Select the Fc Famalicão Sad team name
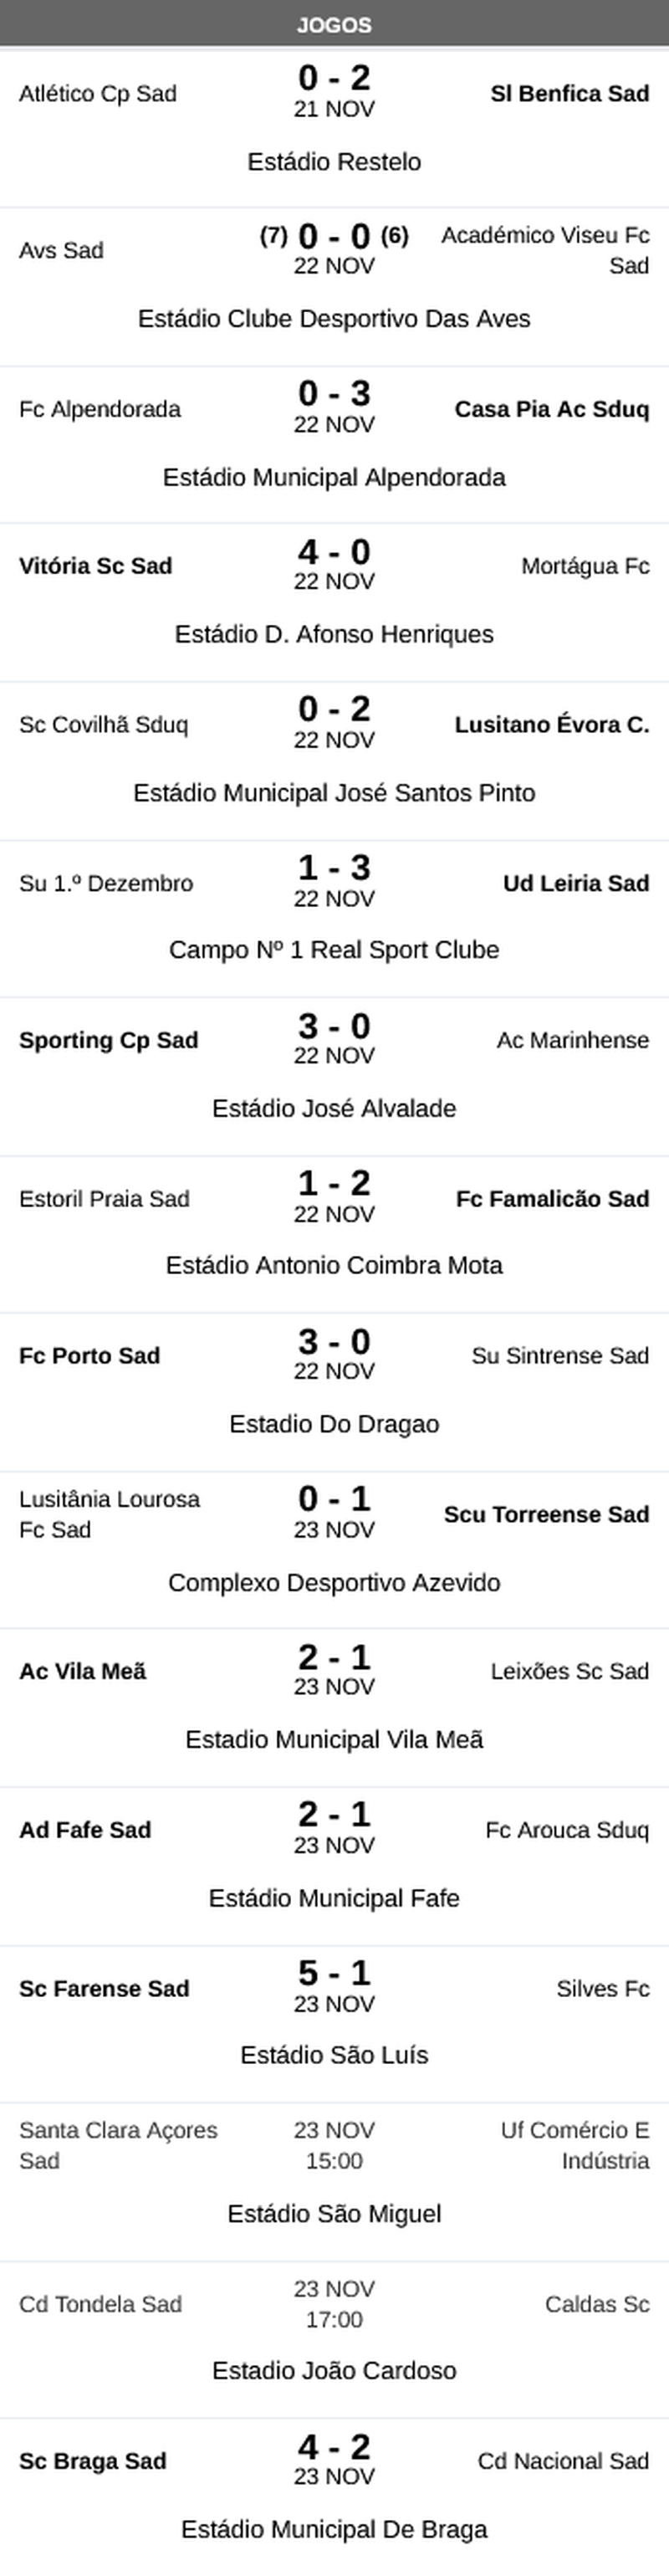The image size is (669, 2576). point(552,1198)
